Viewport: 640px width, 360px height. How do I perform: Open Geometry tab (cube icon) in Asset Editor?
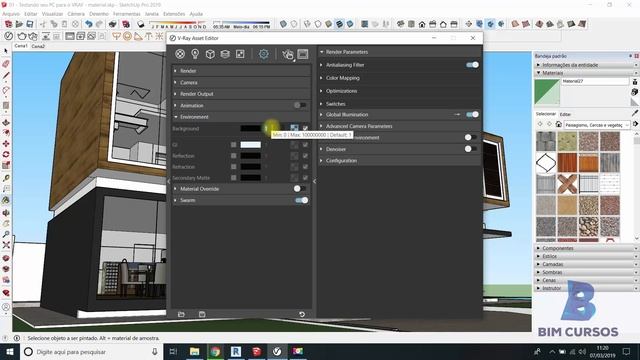210,54
